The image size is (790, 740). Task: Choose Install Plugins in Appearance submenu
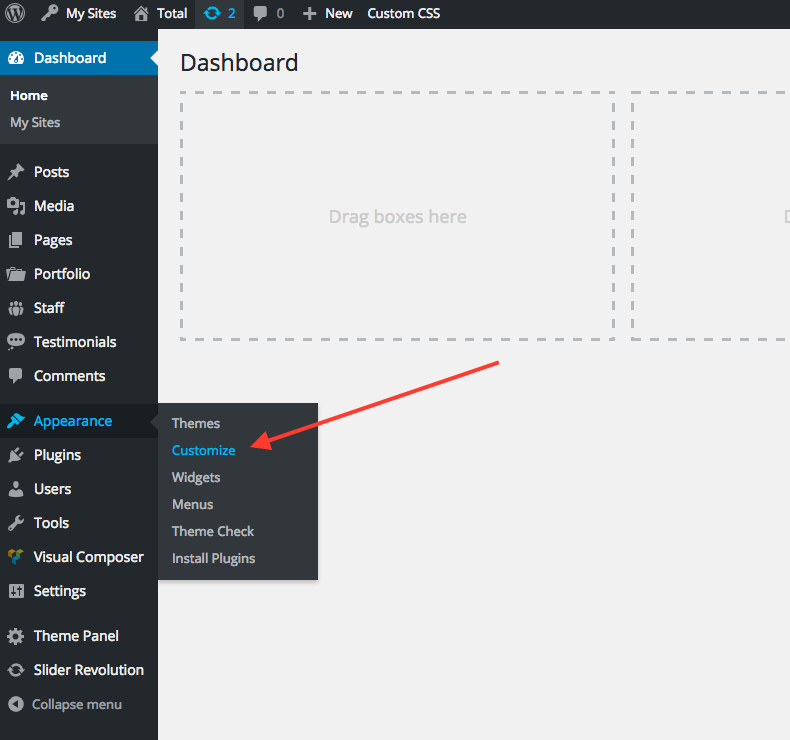(214, 559)
